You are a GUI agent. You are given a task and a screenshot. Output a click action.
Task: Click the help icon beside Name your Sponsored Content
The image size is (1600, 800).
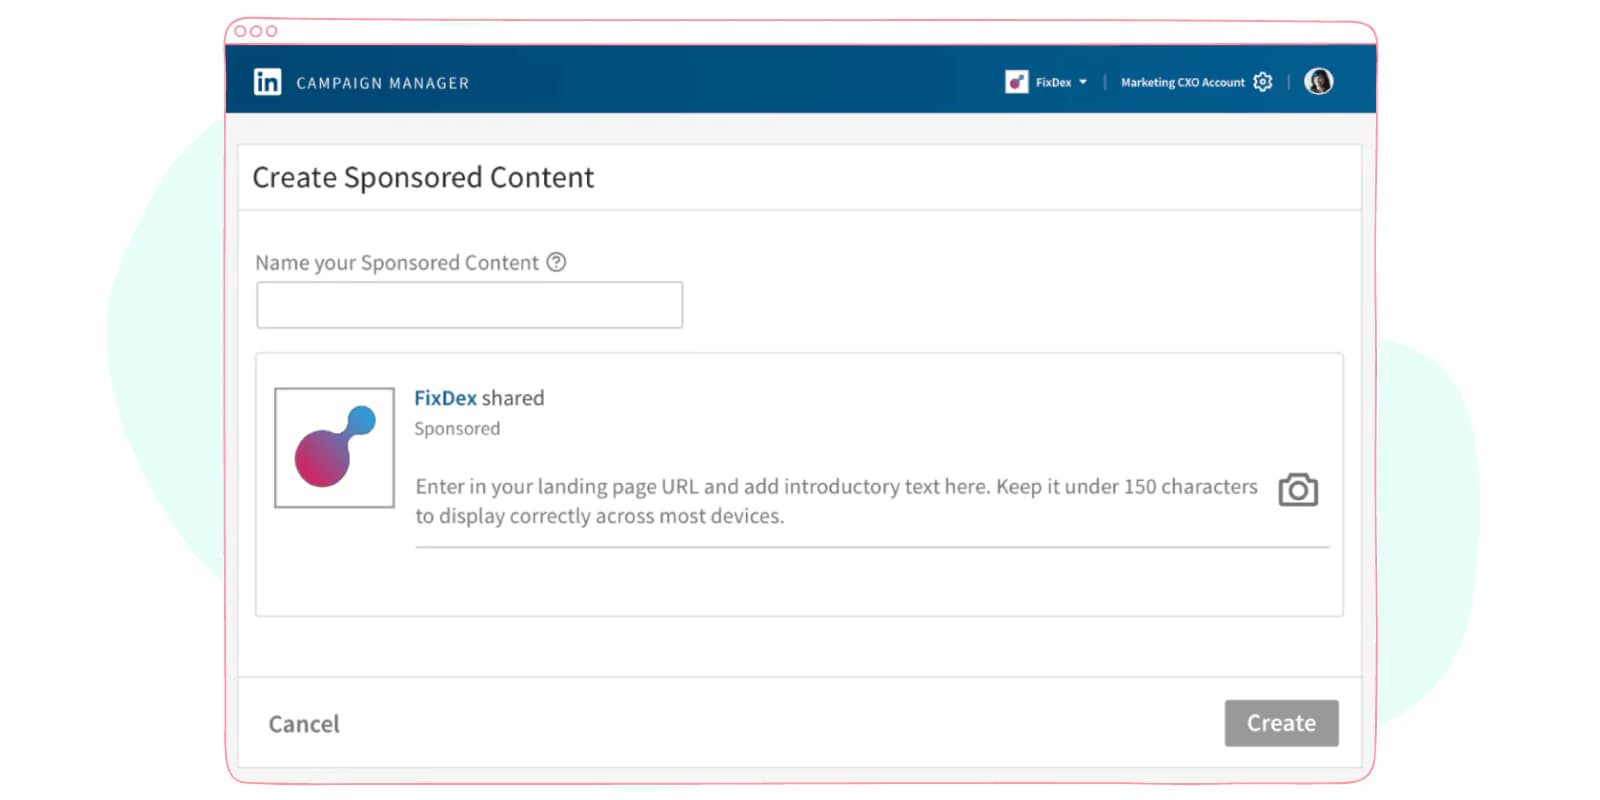pos(556,262)
